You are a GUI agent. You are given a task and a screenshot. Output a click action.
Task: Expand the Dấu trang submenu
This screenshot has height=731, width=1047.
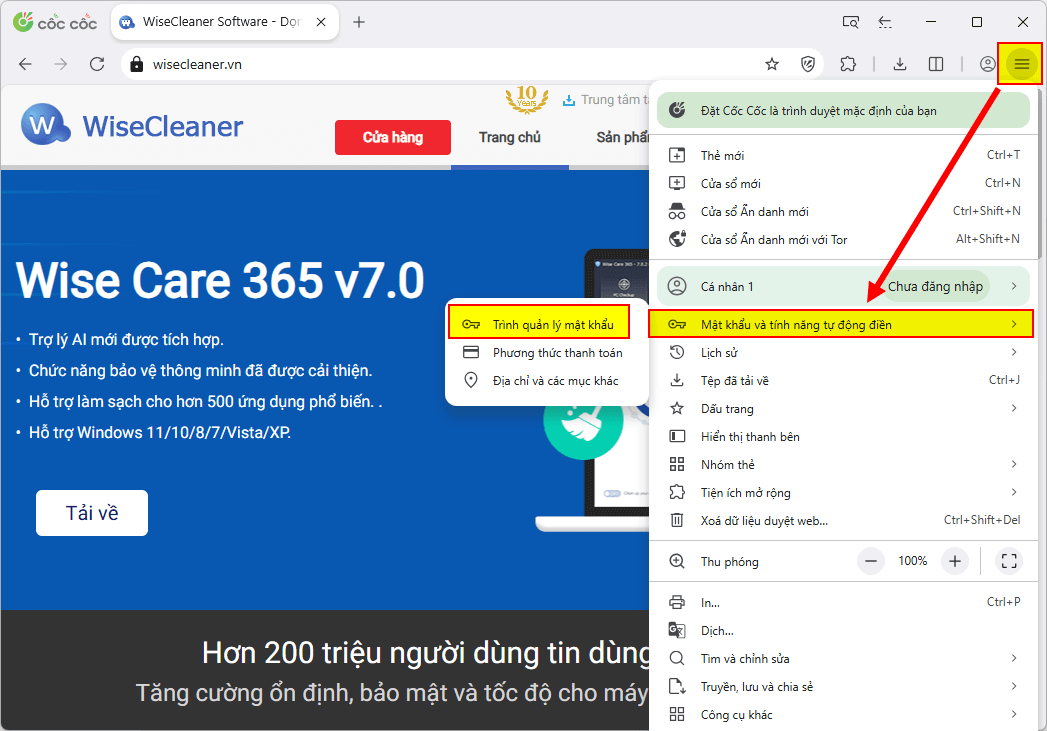[x=843, y=409]
